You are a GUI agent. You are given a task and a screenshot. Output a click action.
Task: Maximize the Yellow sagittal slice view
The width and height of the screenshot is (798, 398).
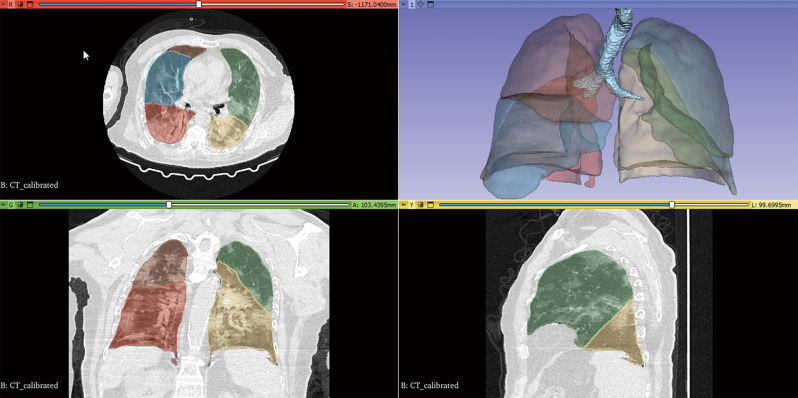(x=431, y=205)
